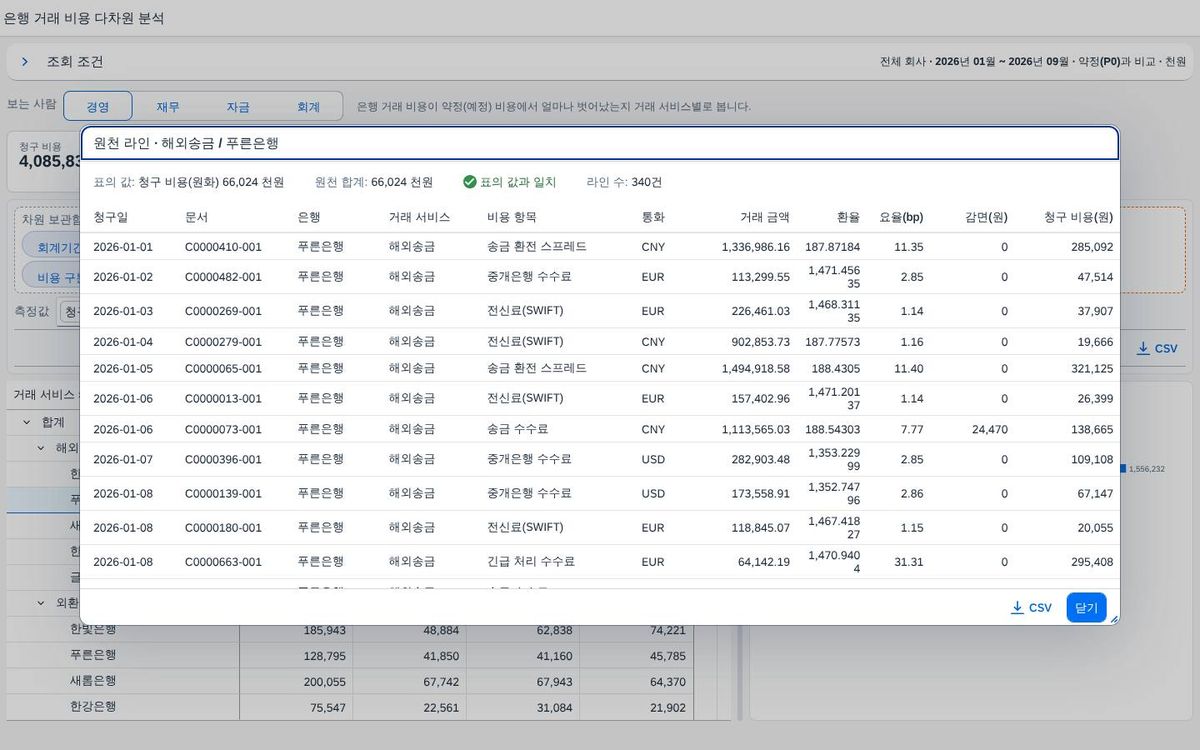Select document C0000410-001 cell
1200x750 pixels.
(x=223, y=247)
